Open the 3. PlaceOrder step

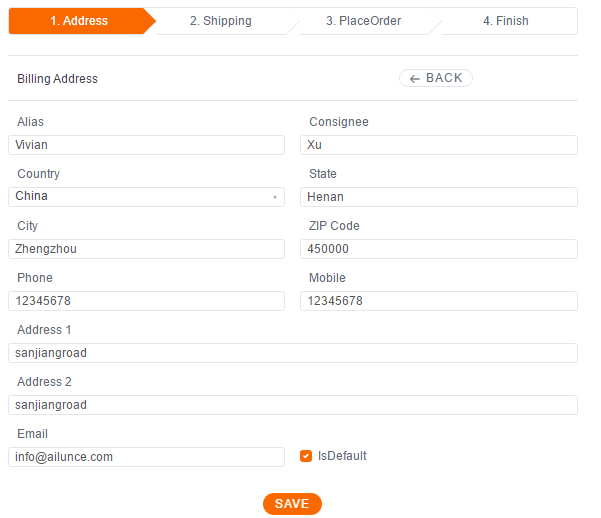pos(363,21)
